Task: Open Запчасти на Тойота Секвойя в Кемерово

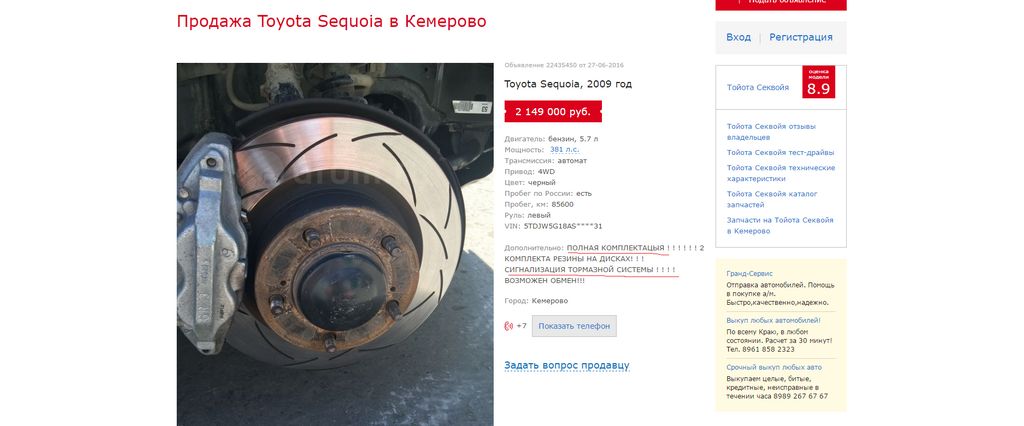Action: pos(780,225)
